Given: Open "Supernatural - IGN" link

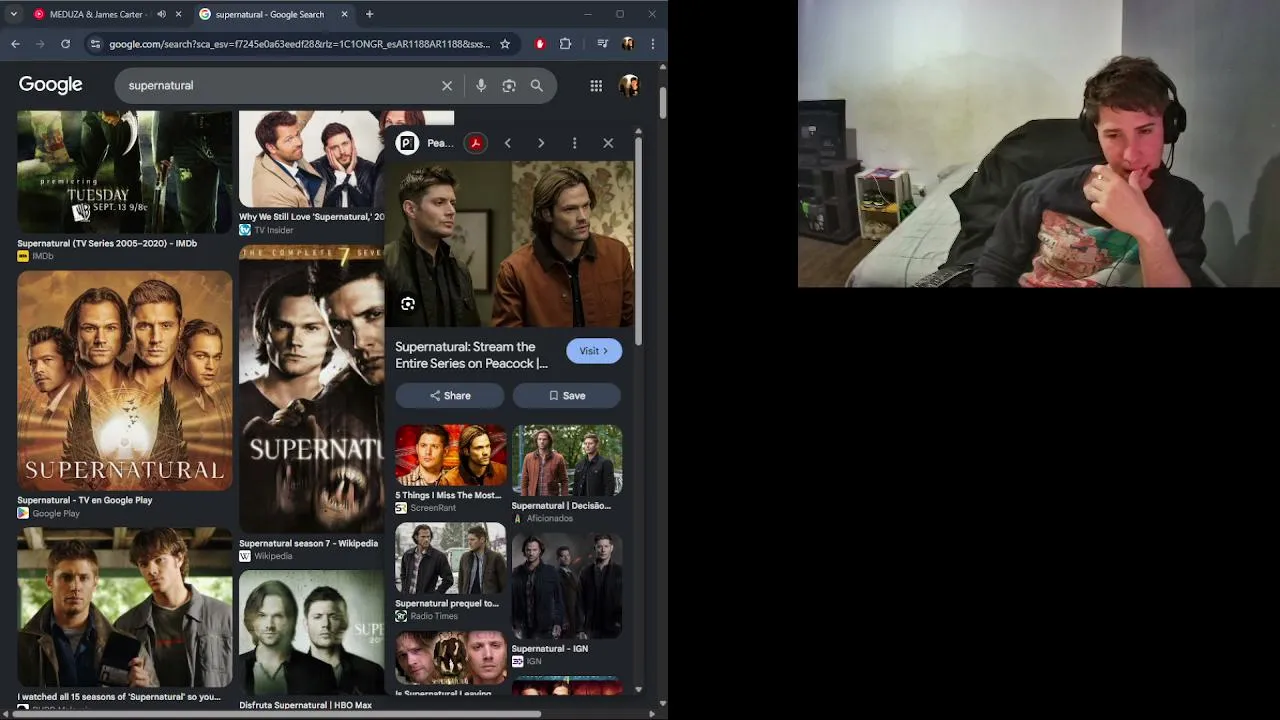Looking at the screenshot, I should pos(550,648).
